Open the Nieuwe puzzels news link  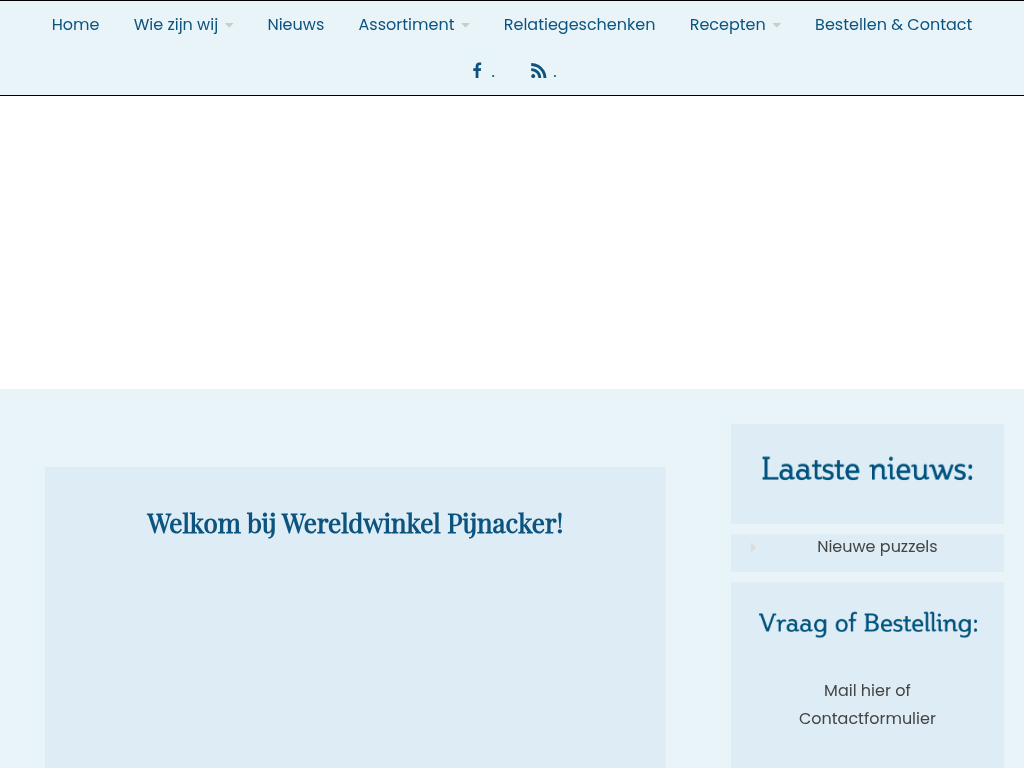[x=877, y=547]
